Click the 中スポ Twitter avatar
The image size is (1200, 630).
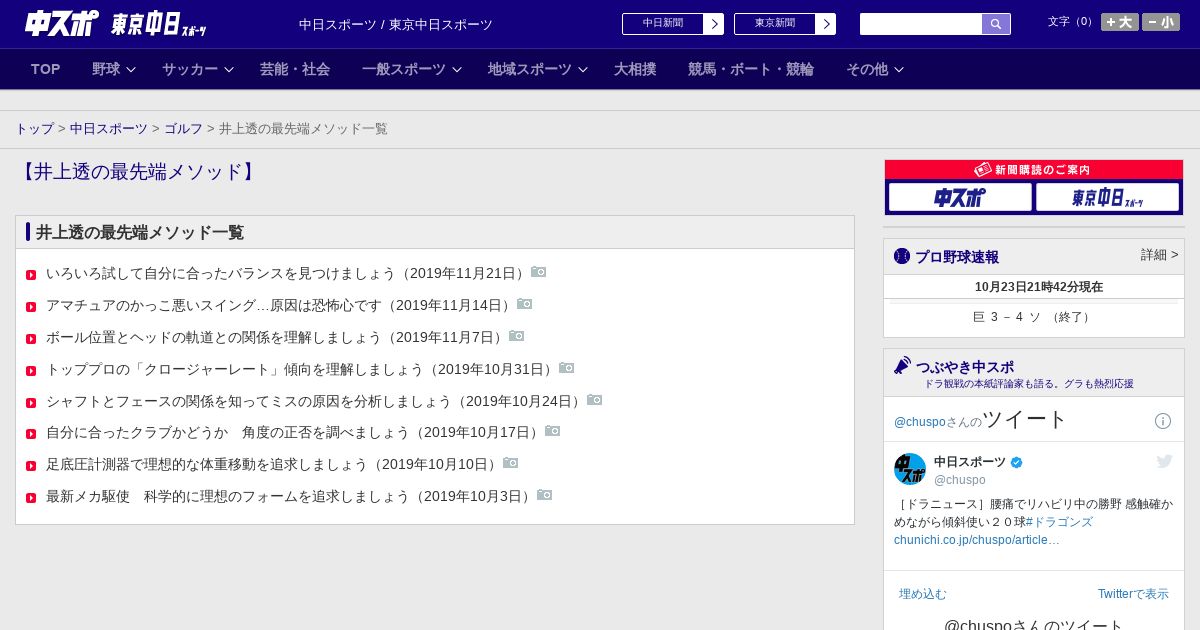[910, 469]
